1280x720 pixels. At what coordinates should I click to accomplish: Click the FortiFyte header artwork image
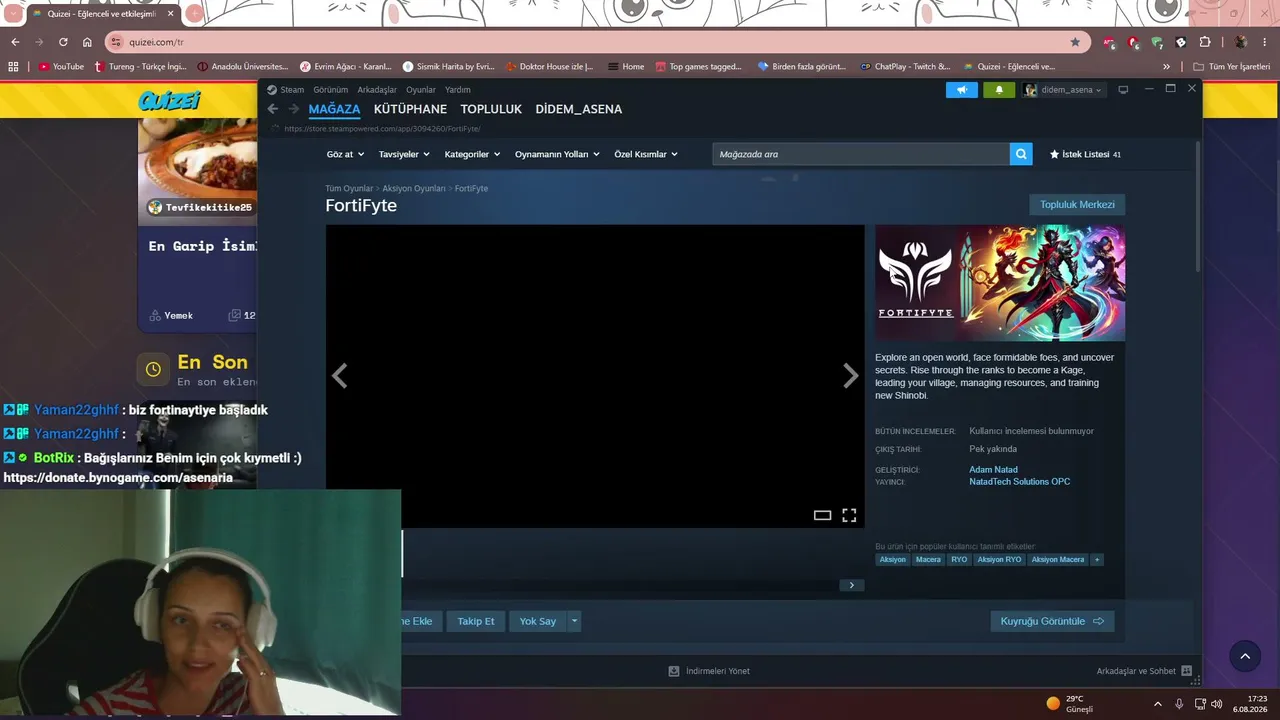[x=1000, y=283]
